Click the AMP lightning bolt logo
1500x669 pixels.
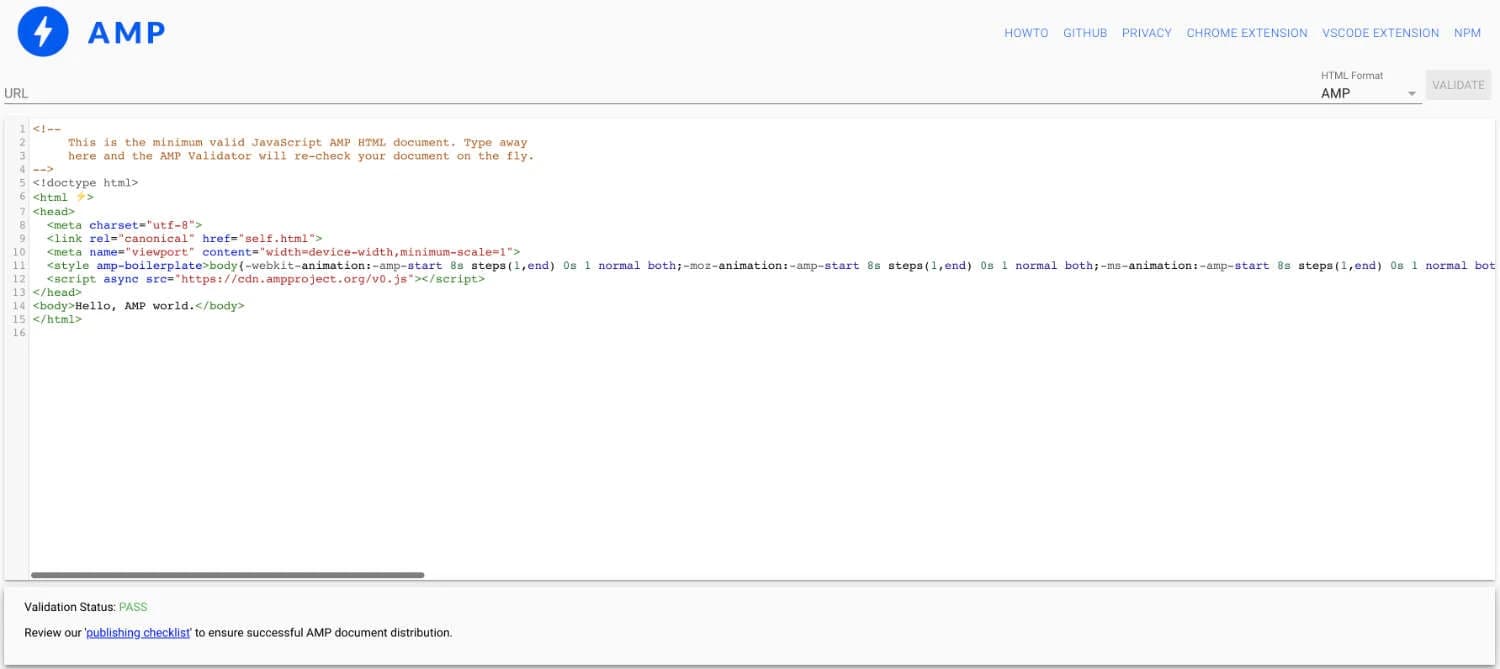[x=42, y=31]
